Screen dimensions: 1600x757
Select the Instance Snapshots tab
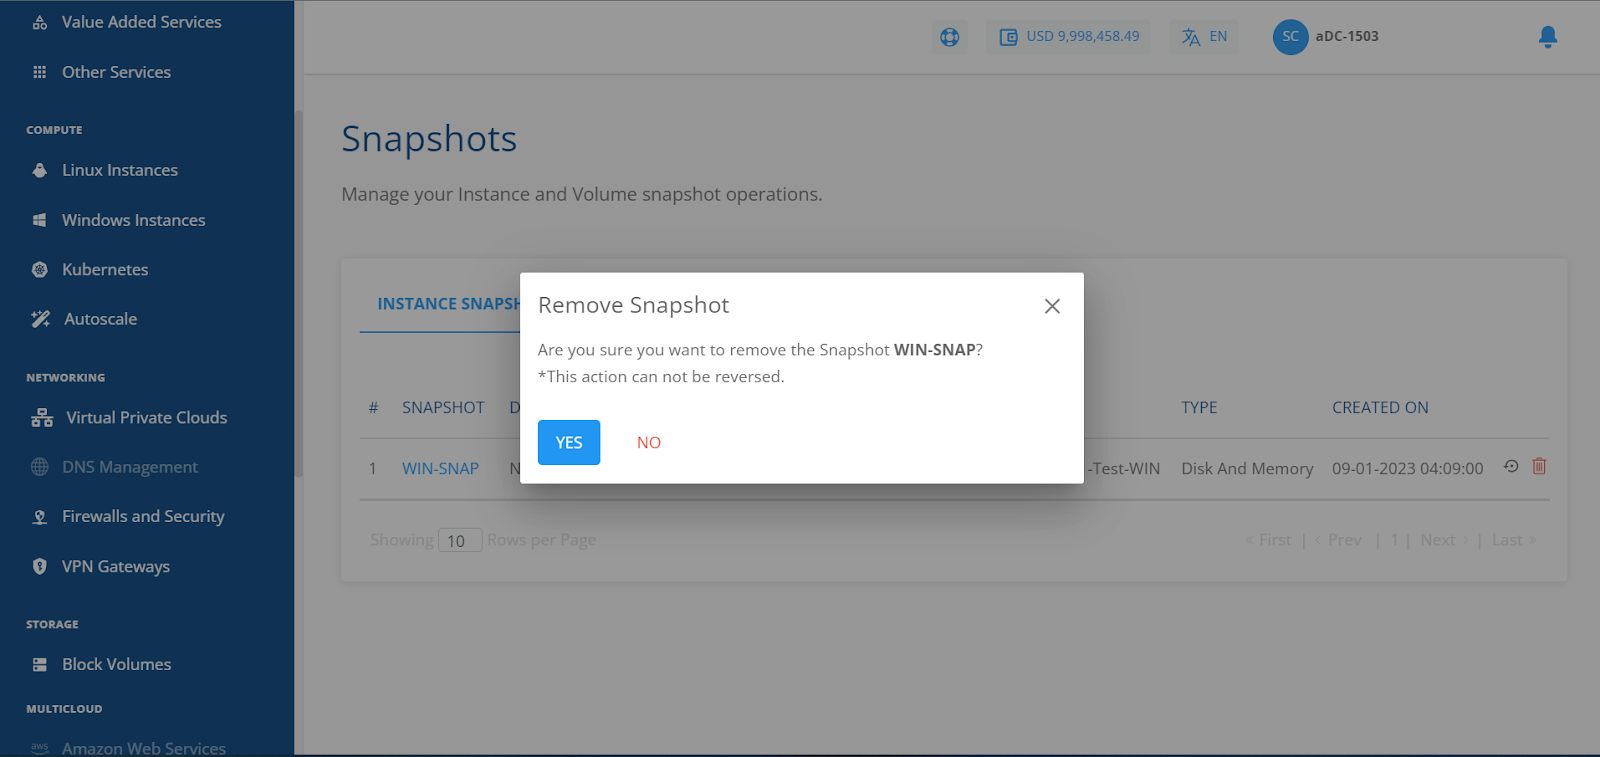pos(448,304)
